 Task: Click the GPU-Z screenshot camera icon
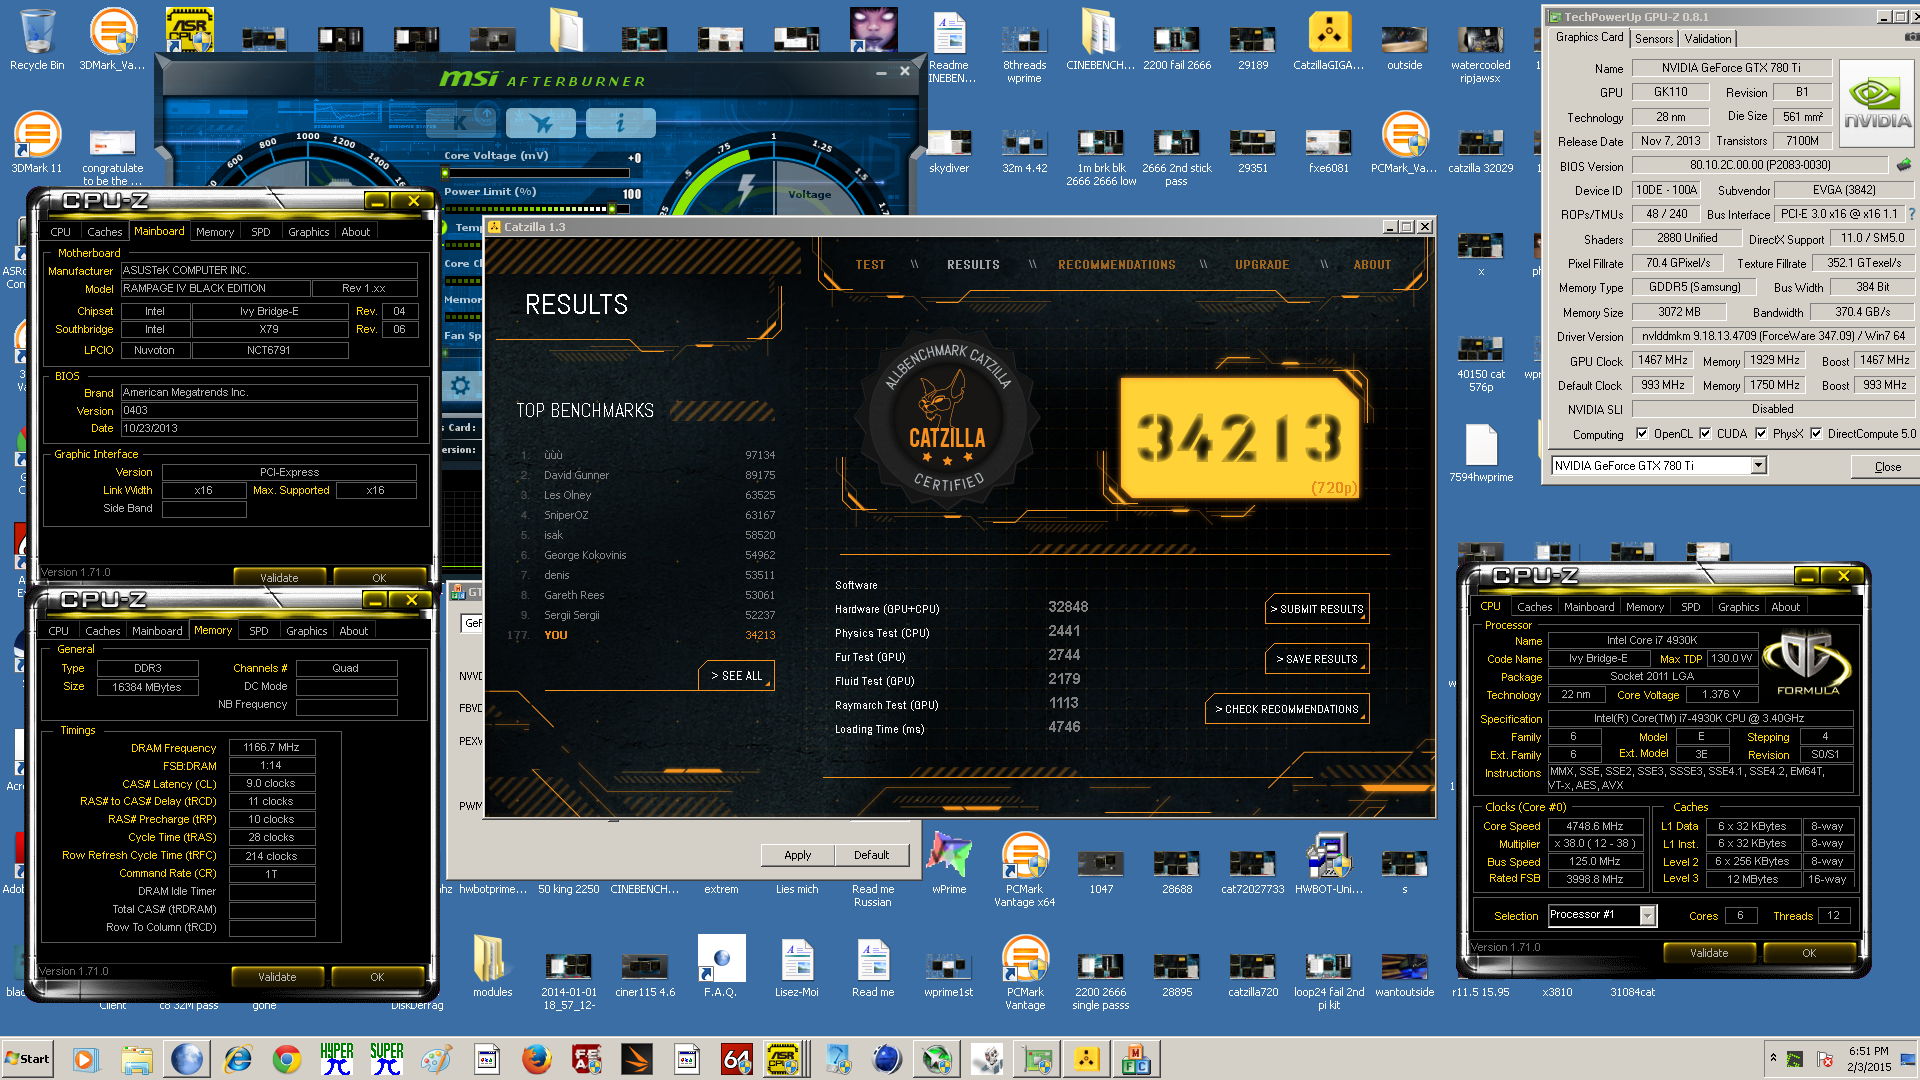point(1910,37)
